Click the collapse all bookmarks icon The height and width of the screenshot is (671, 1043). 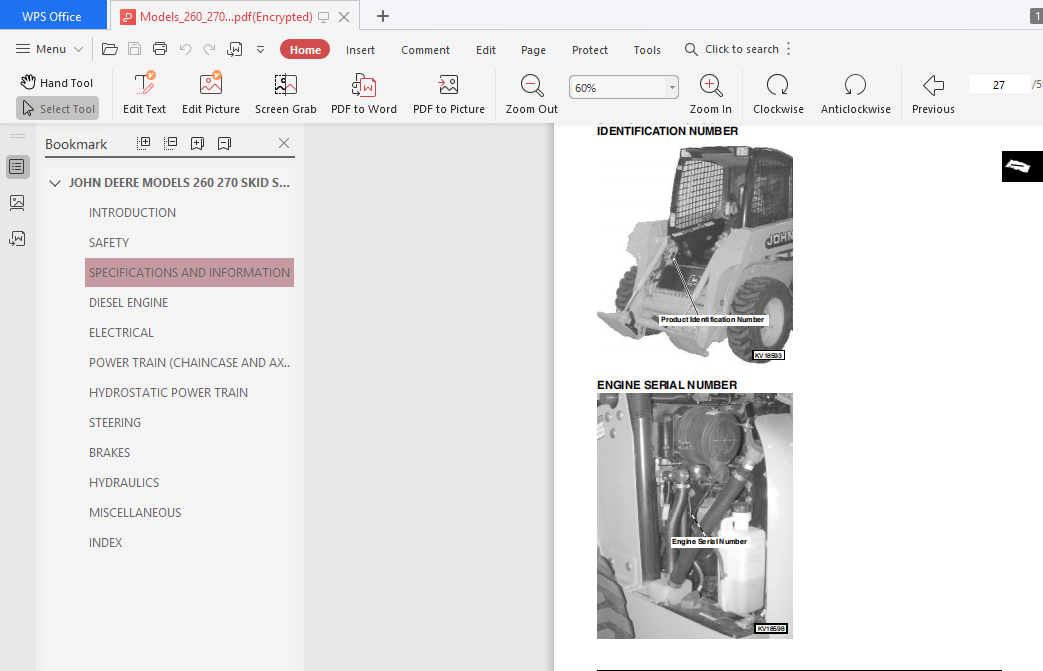coord(170,143)
